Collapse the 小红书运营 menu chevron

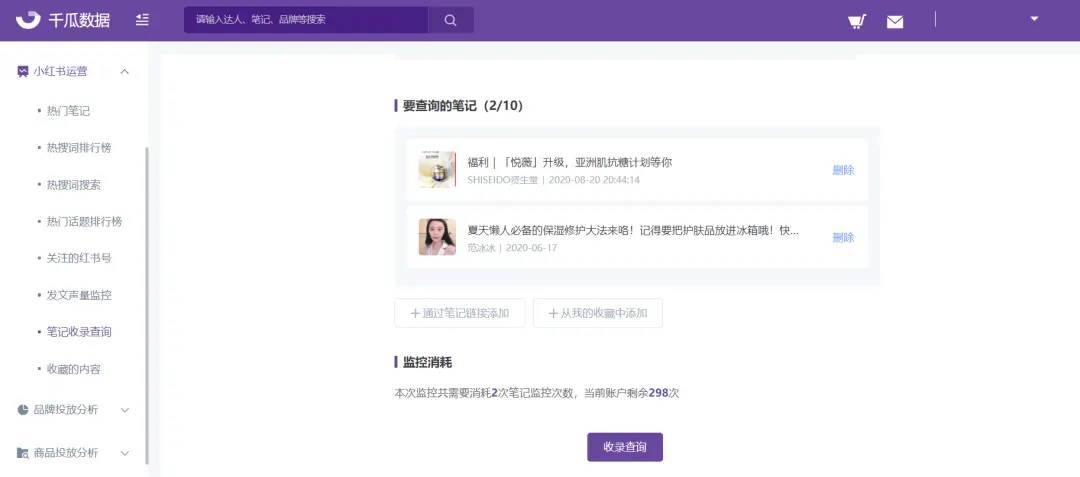coord(125,71)
